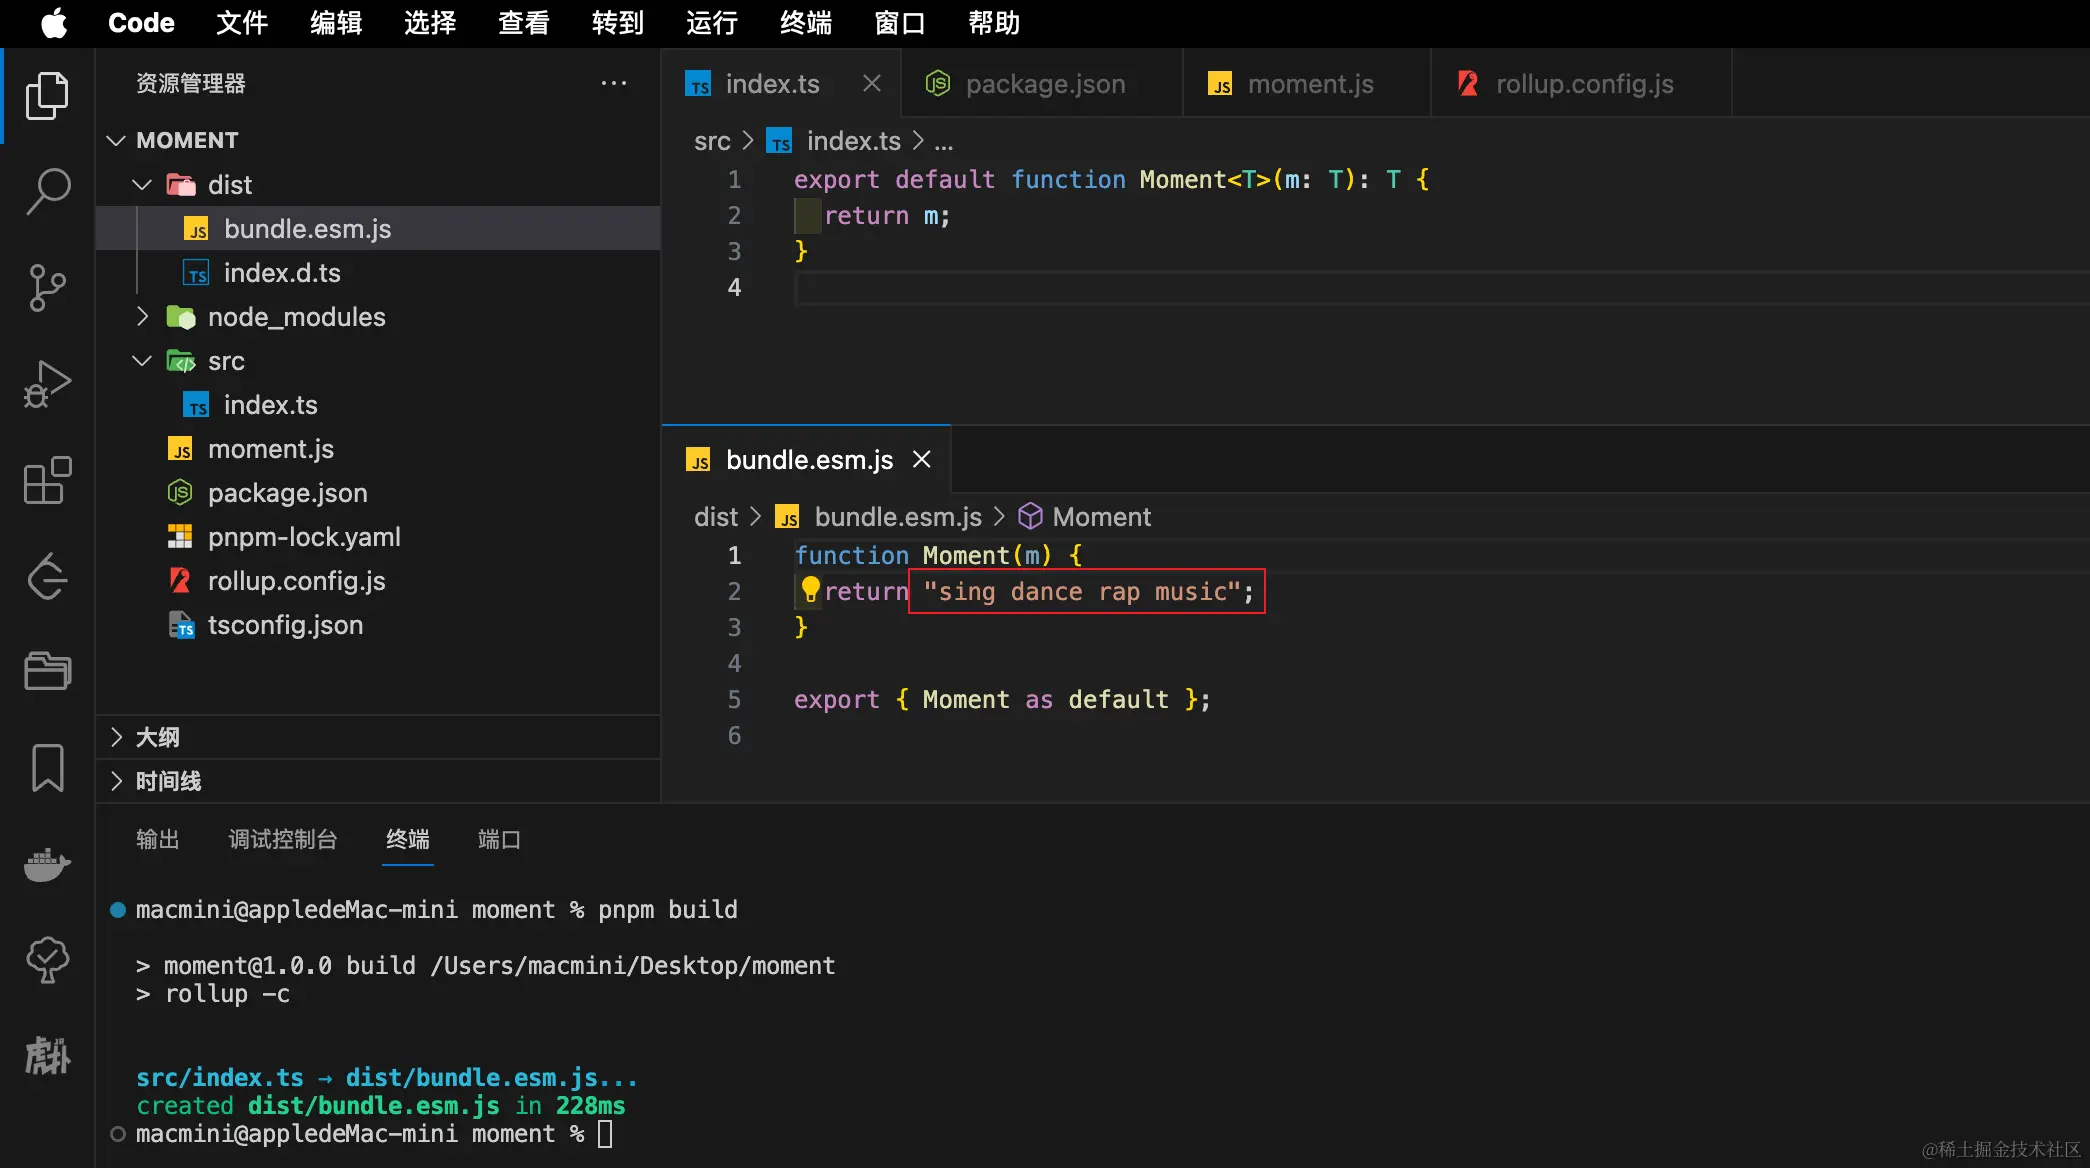Open the Bookmarks sidebar icon
2090x1168 pixels.
point(47,768)
